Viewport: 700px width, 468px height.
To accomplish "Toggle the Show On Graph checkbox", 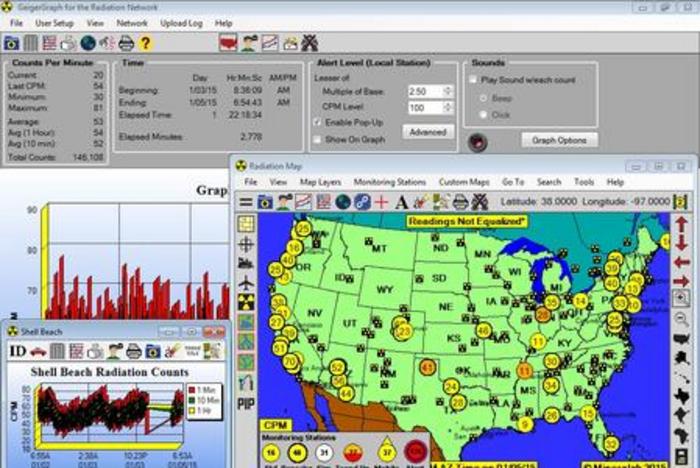I will 317,139.
